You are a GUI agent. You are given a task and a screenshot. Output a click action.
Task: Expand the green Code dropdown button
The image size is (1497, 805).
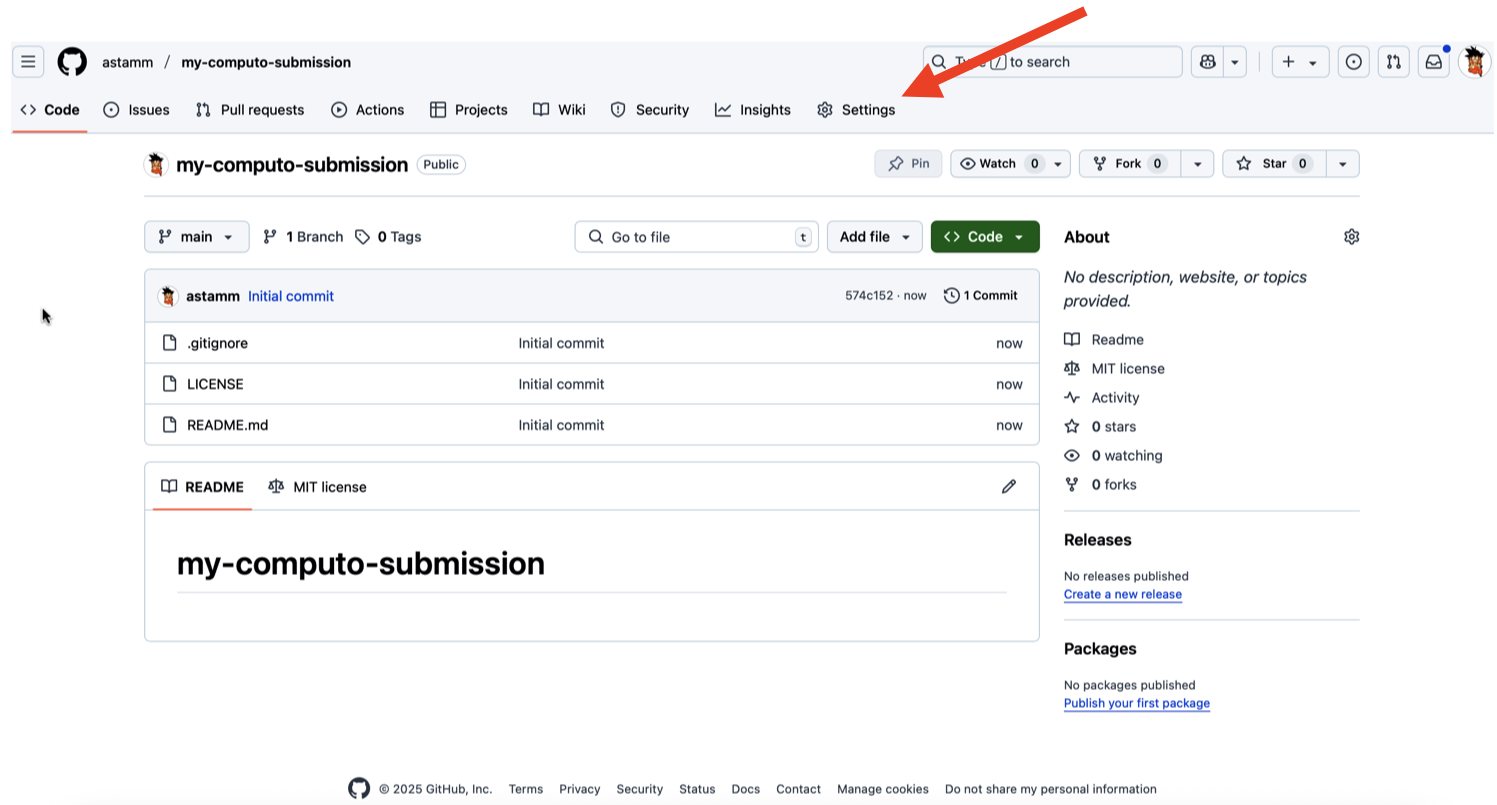pyautogui.click(x=985, y=237)
